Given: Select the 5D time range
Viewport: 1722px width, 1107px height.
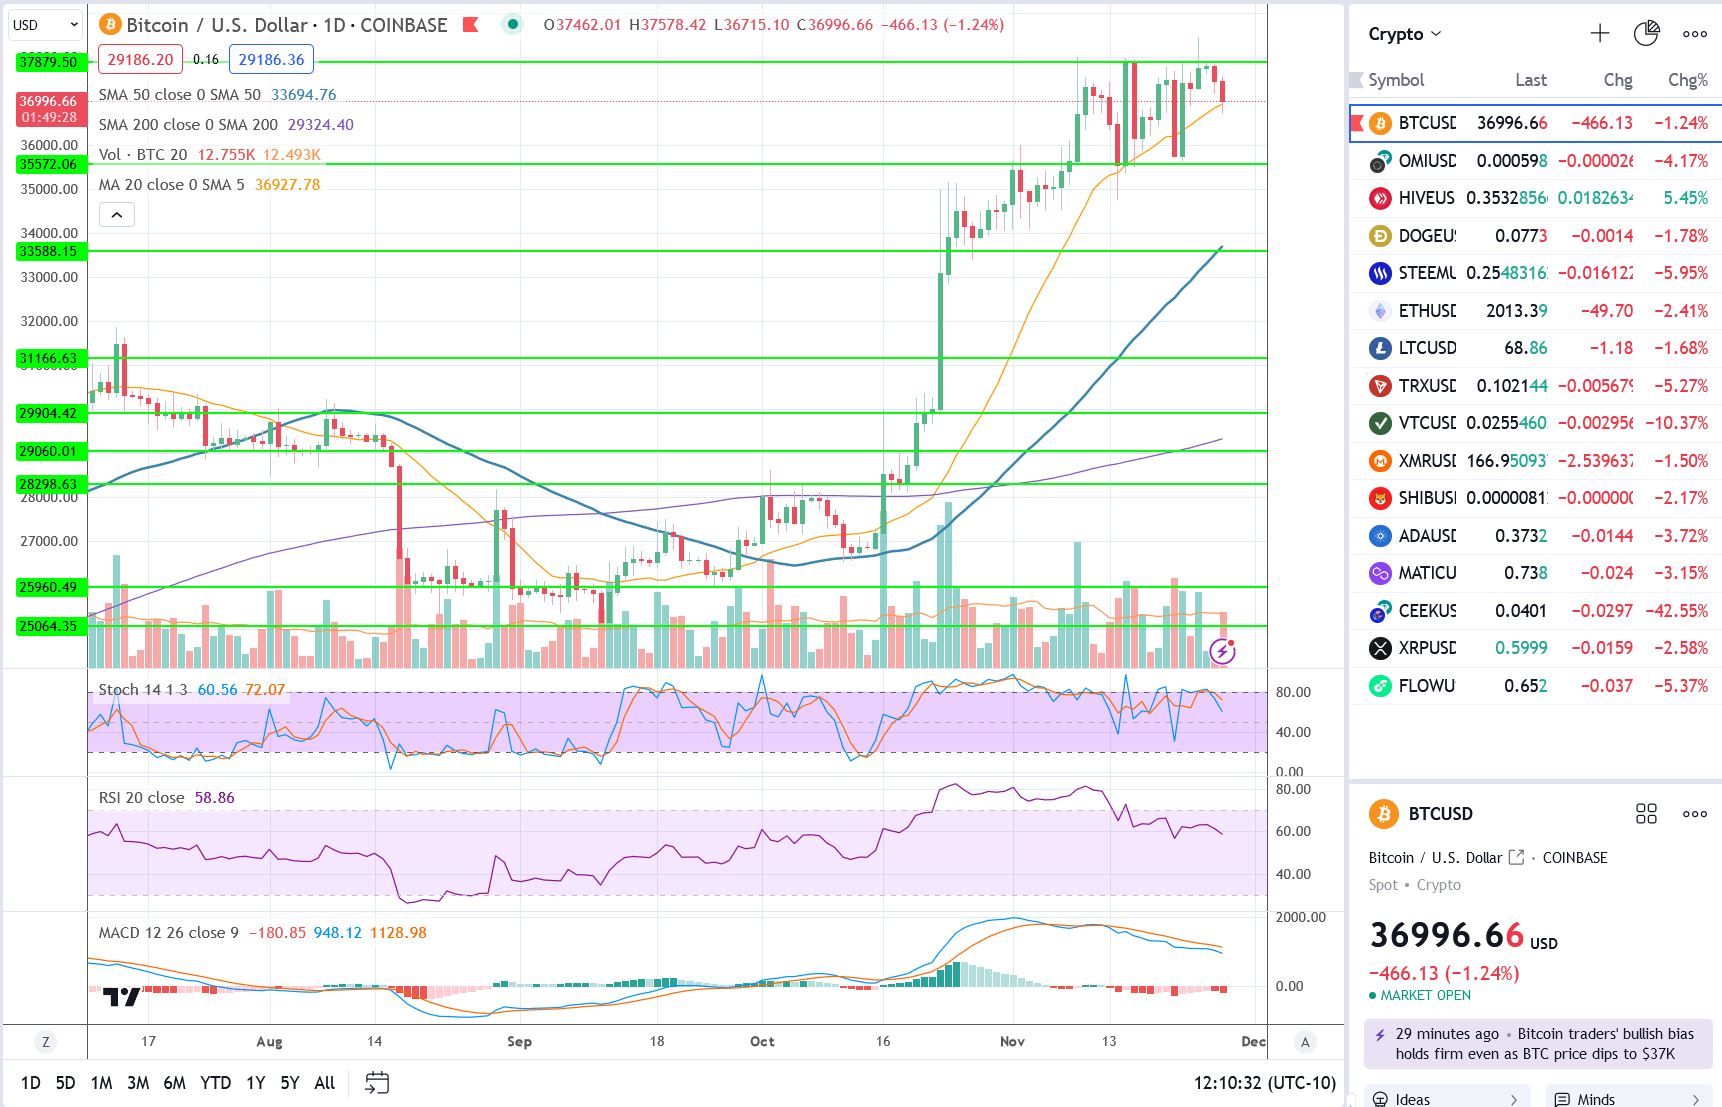Looking at the screenshot, I should coord(65,1083).
